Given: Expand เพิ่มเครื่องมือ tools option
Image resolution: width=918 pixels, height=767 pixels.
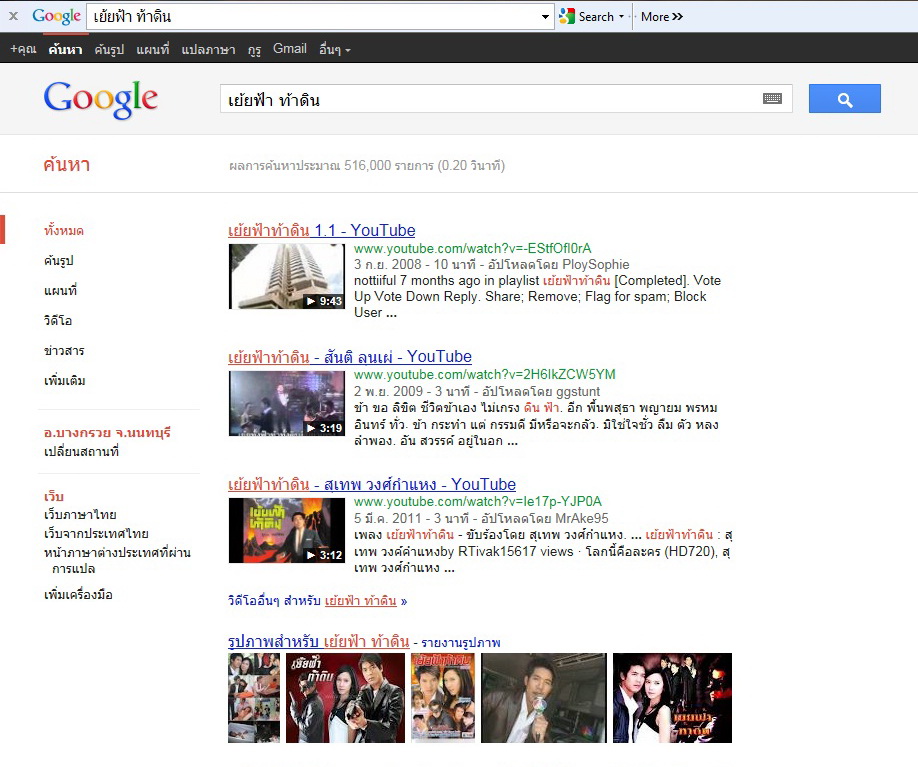Looking at the screenshot, I should (x=78, y=595).
